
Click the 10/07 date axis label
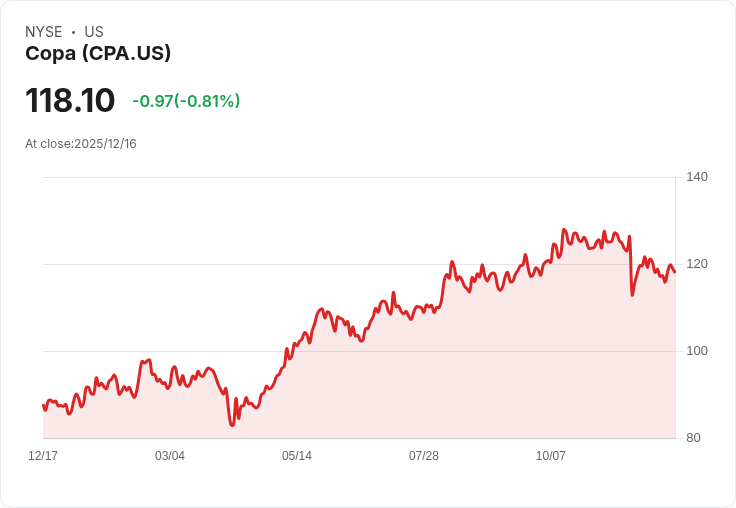(551, 456)
